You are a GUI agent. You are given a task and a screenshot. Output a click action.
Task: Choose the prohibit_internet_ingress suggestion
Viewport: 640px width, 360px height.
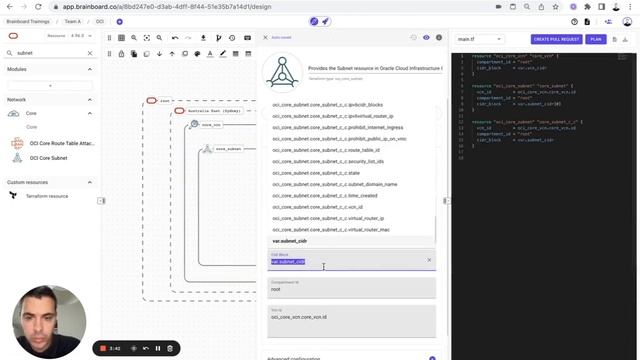pos(351,127)
